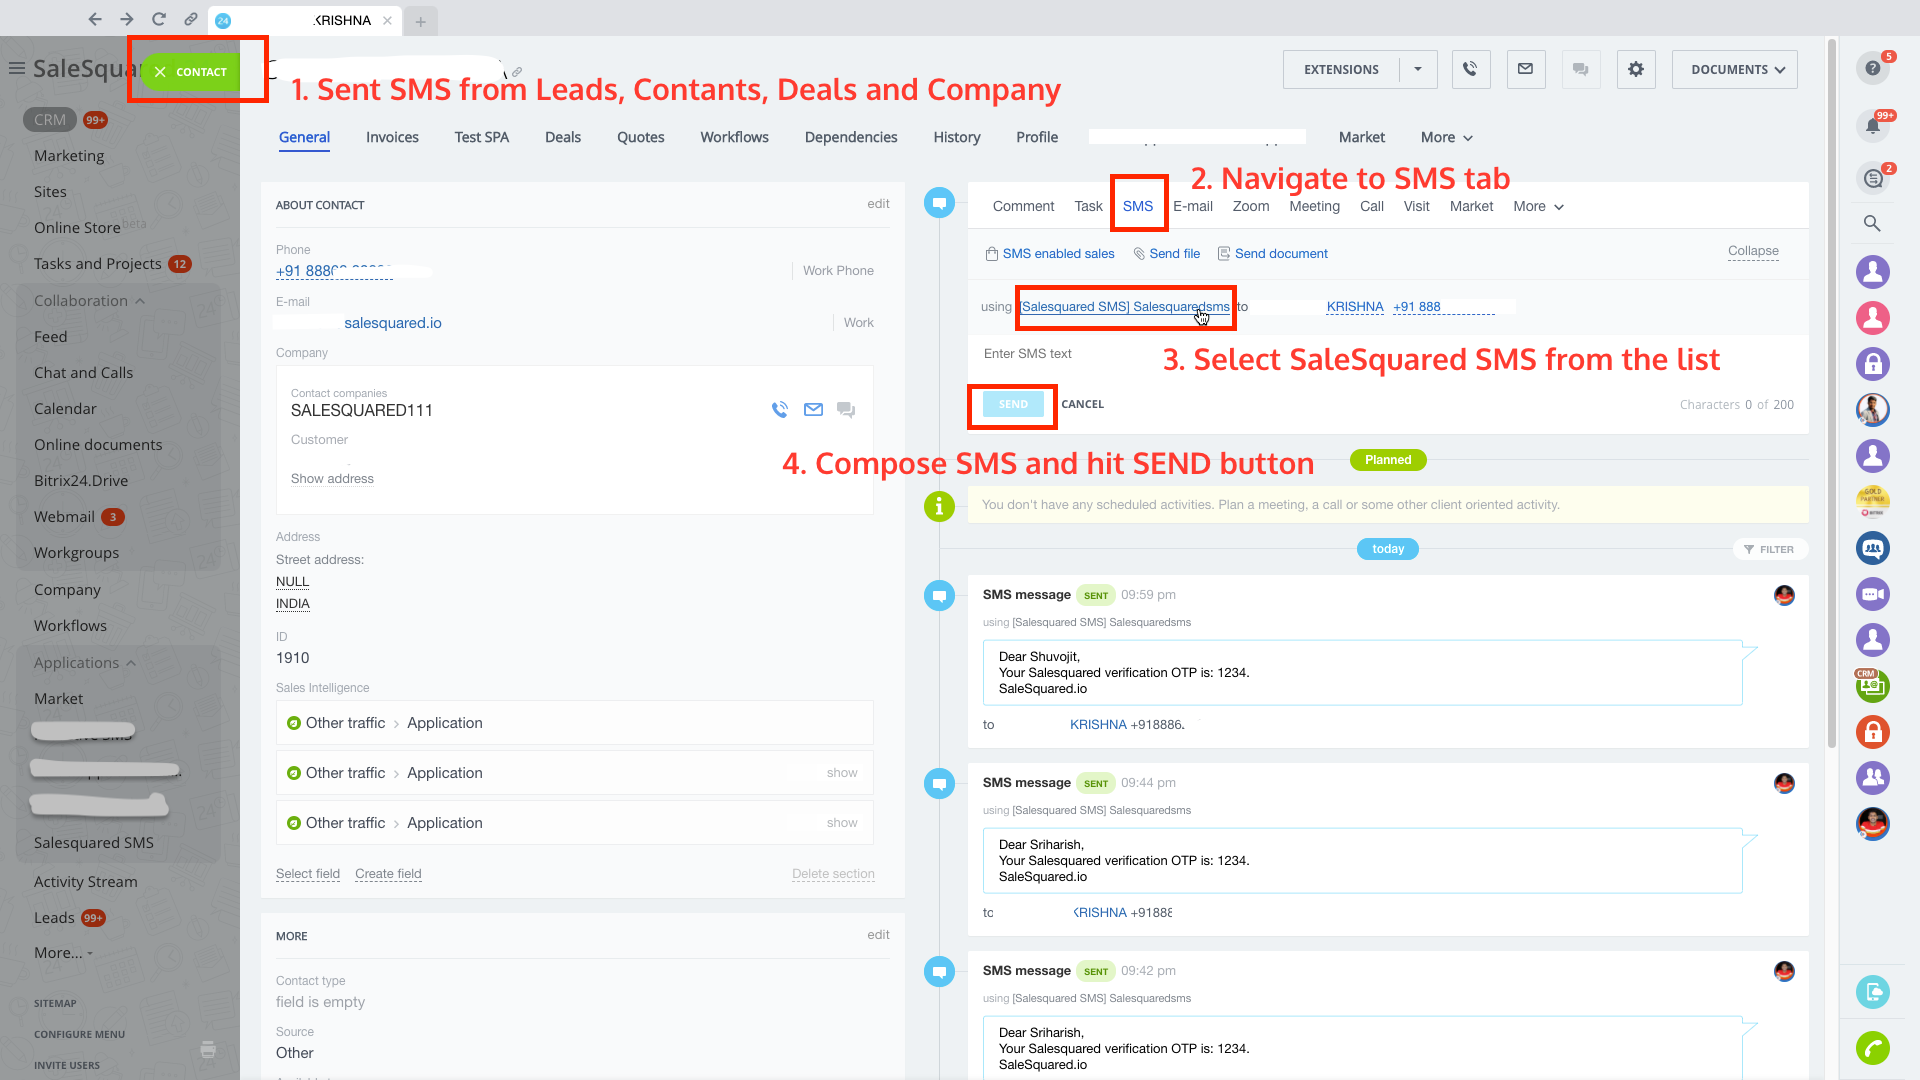1920x1080 pixels.
Task: Expand the Extensions dropdown arrow
Action: click(1417, 69)
